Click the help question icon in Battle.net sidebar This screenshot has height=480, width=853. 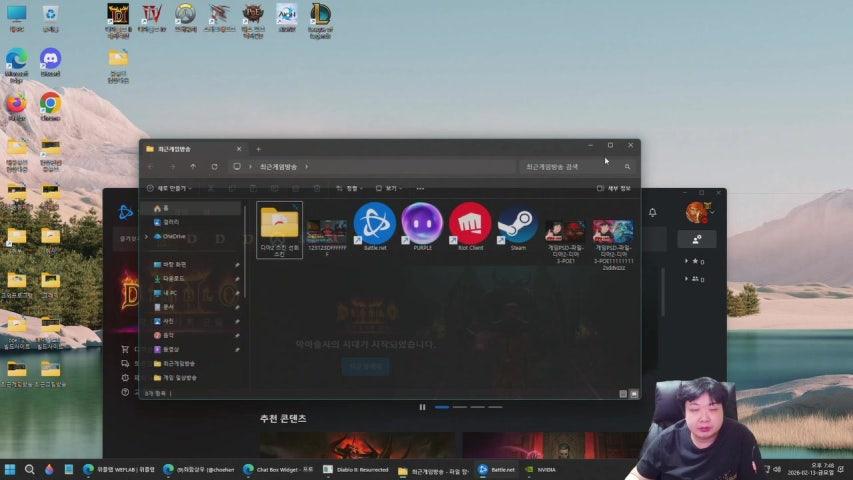(x=125, y=392)
